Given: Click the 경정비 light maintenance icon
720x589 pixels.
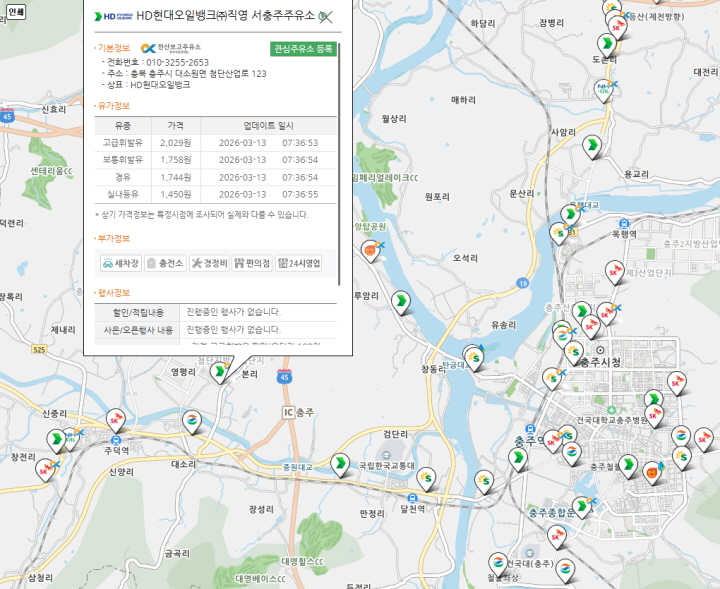Looking at the screenshot, I should [210, 263].
